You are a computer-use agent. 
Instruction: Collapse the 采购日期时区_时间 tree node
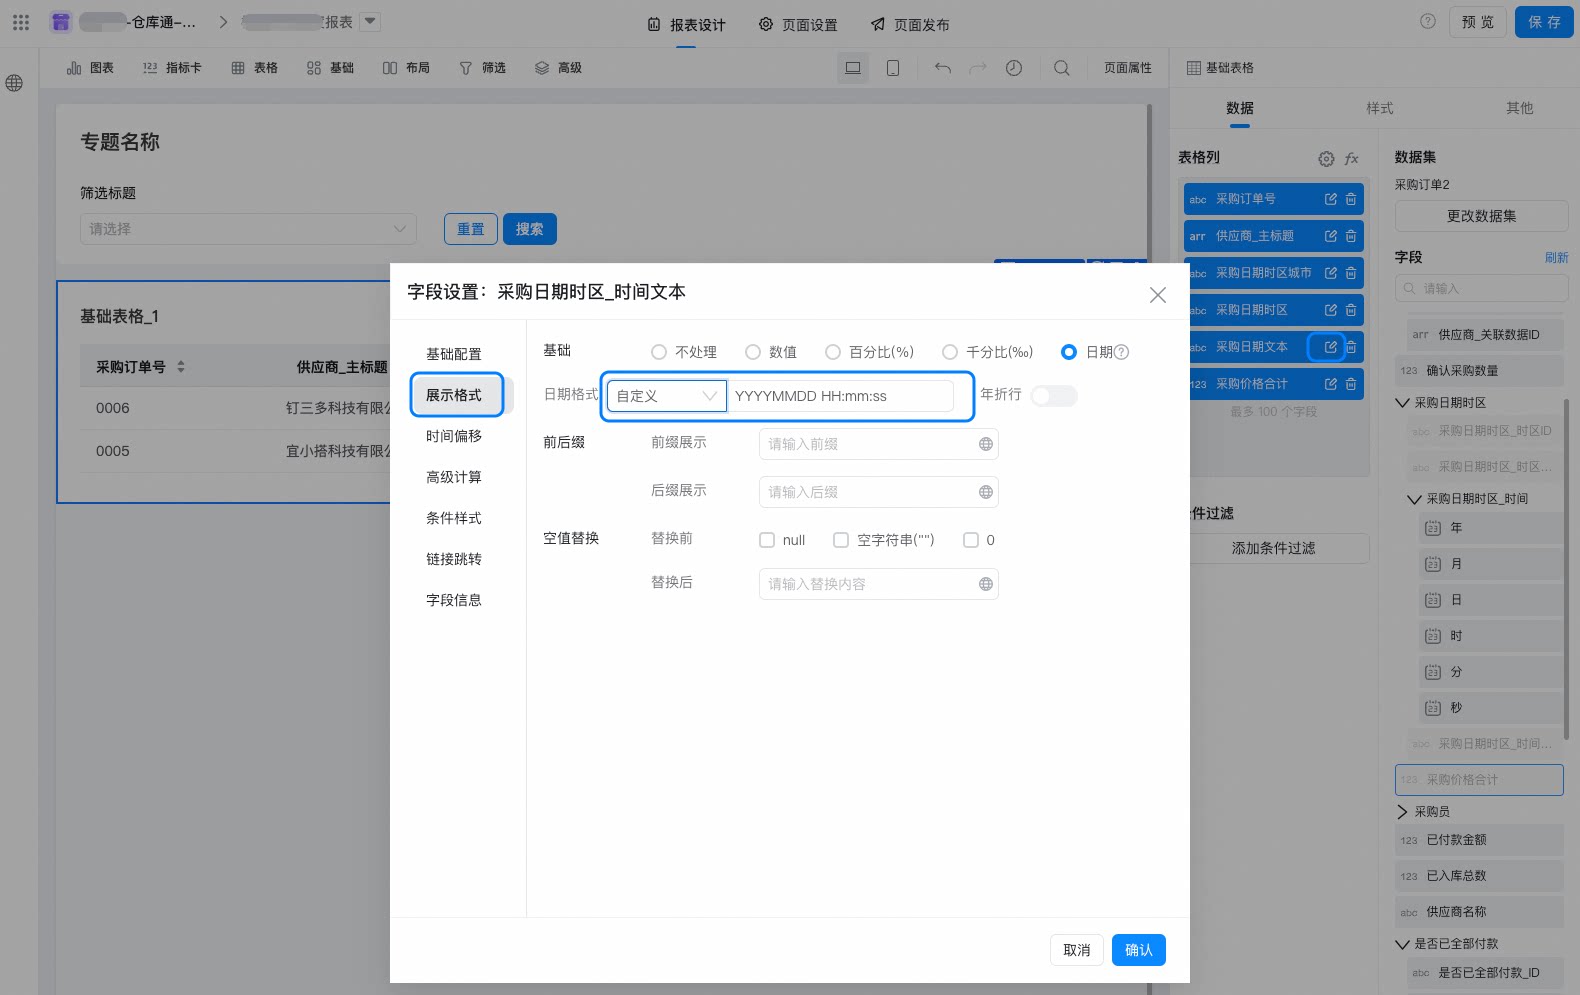[1414, 499]
